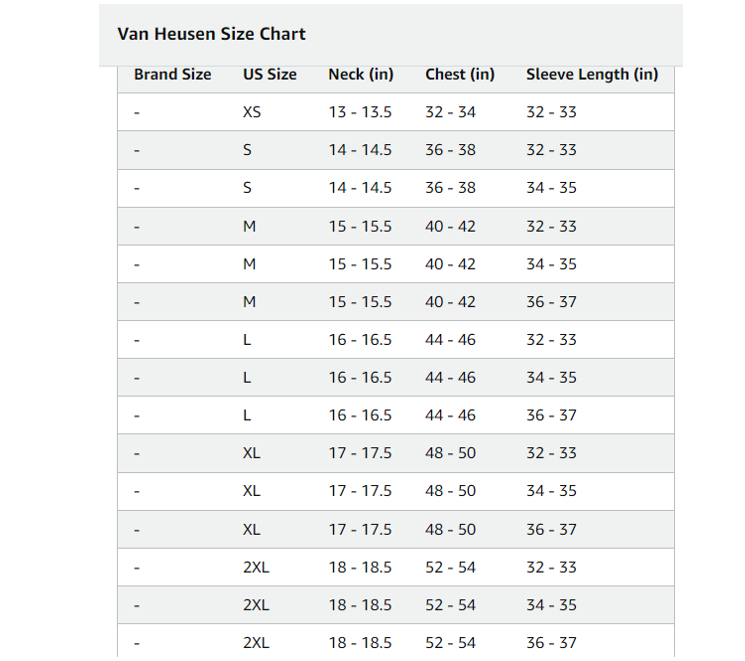Click the first 48 - 50 chest cell
Screen dimensions: 745x661
pos(450,453)
